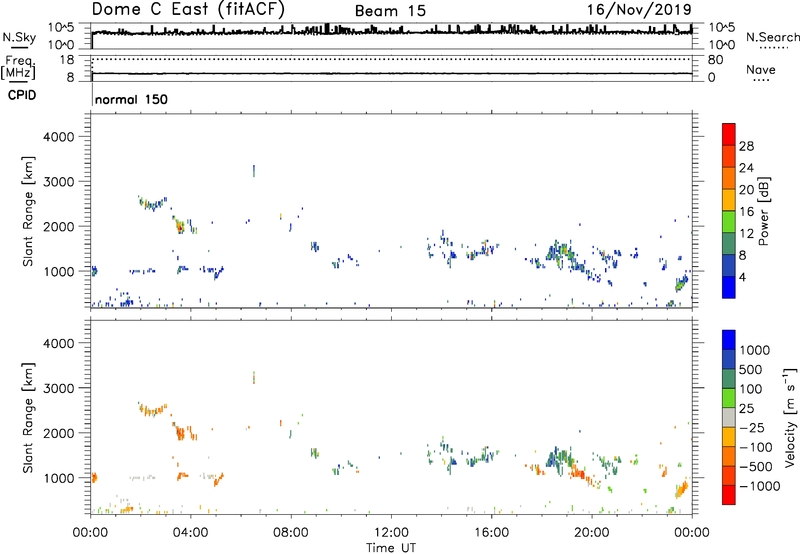Click the "Dome C East (fitACF)" plot title
Image resolution: width=800 pixels, height=554 pixels.
pyautogui.click(x=188, y=9)
